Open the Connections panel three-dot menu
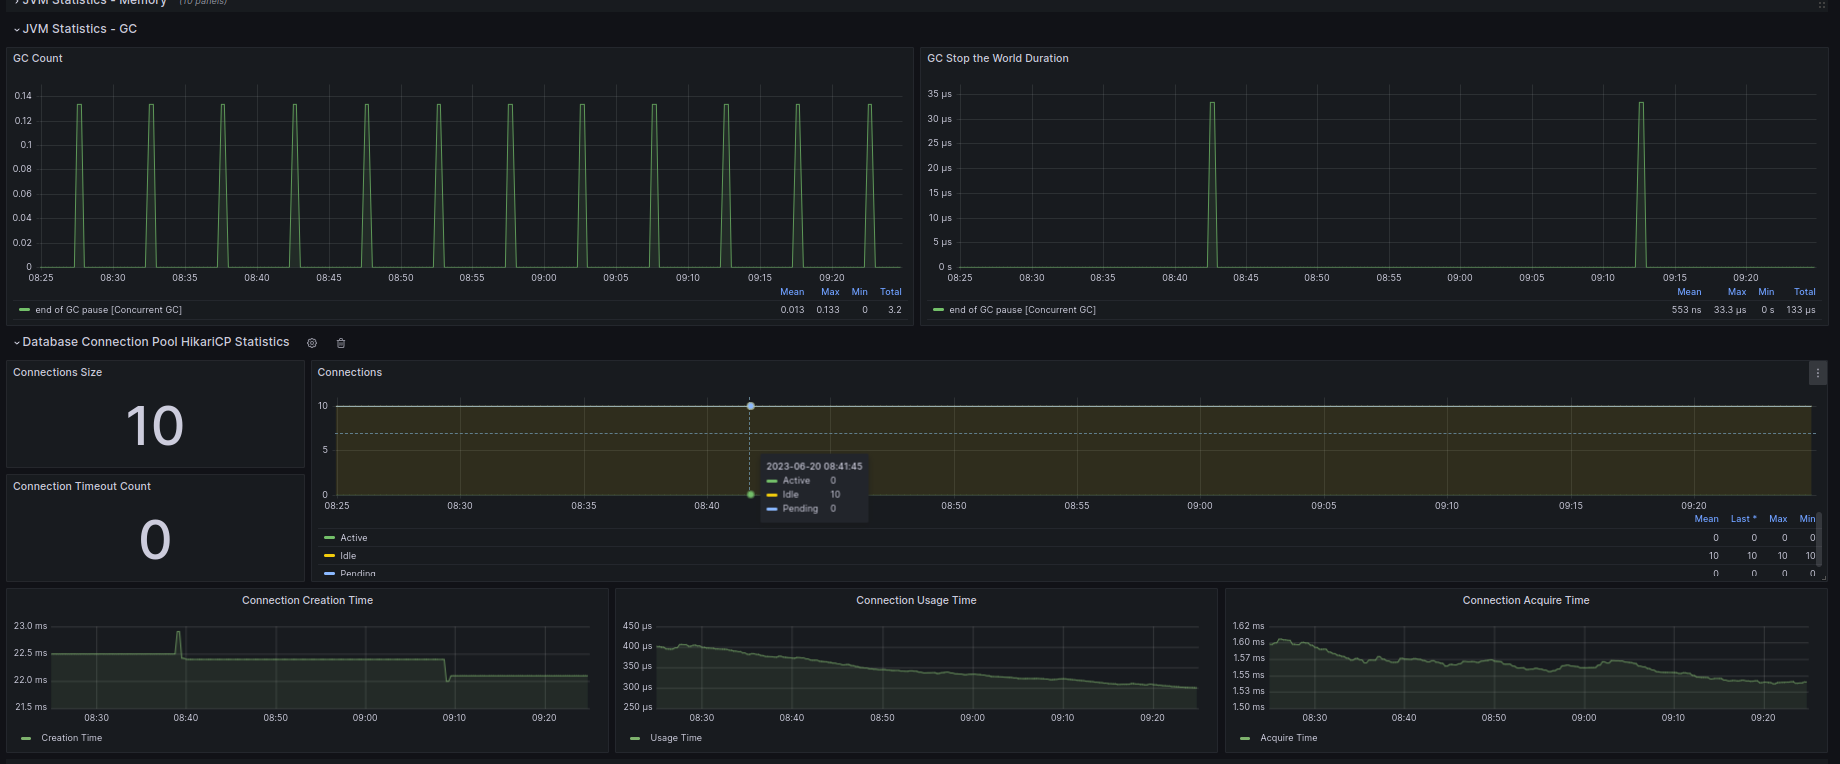Viewport: 1840px width, 764px height. [1817, 373]
